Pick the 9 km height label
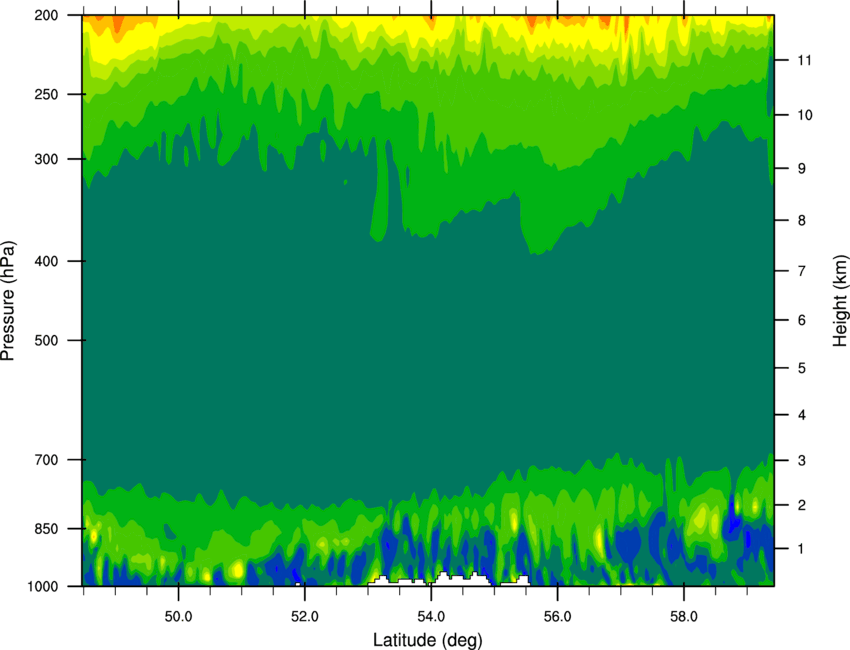The width and height of the screenshot is (850, 650). coord(801,169)
